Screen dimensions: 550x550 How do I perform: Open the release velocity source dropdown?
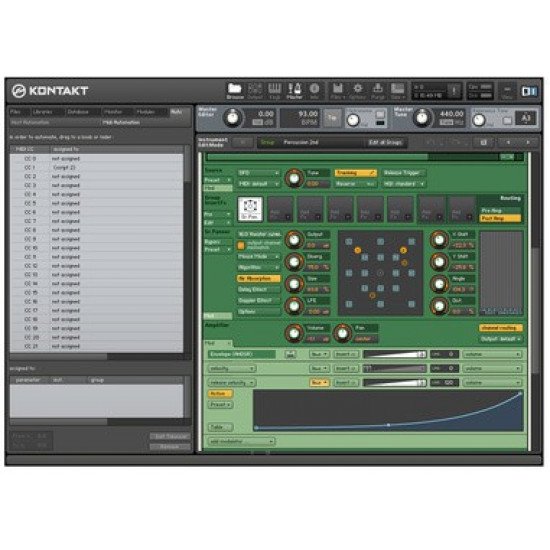point(232,383)
